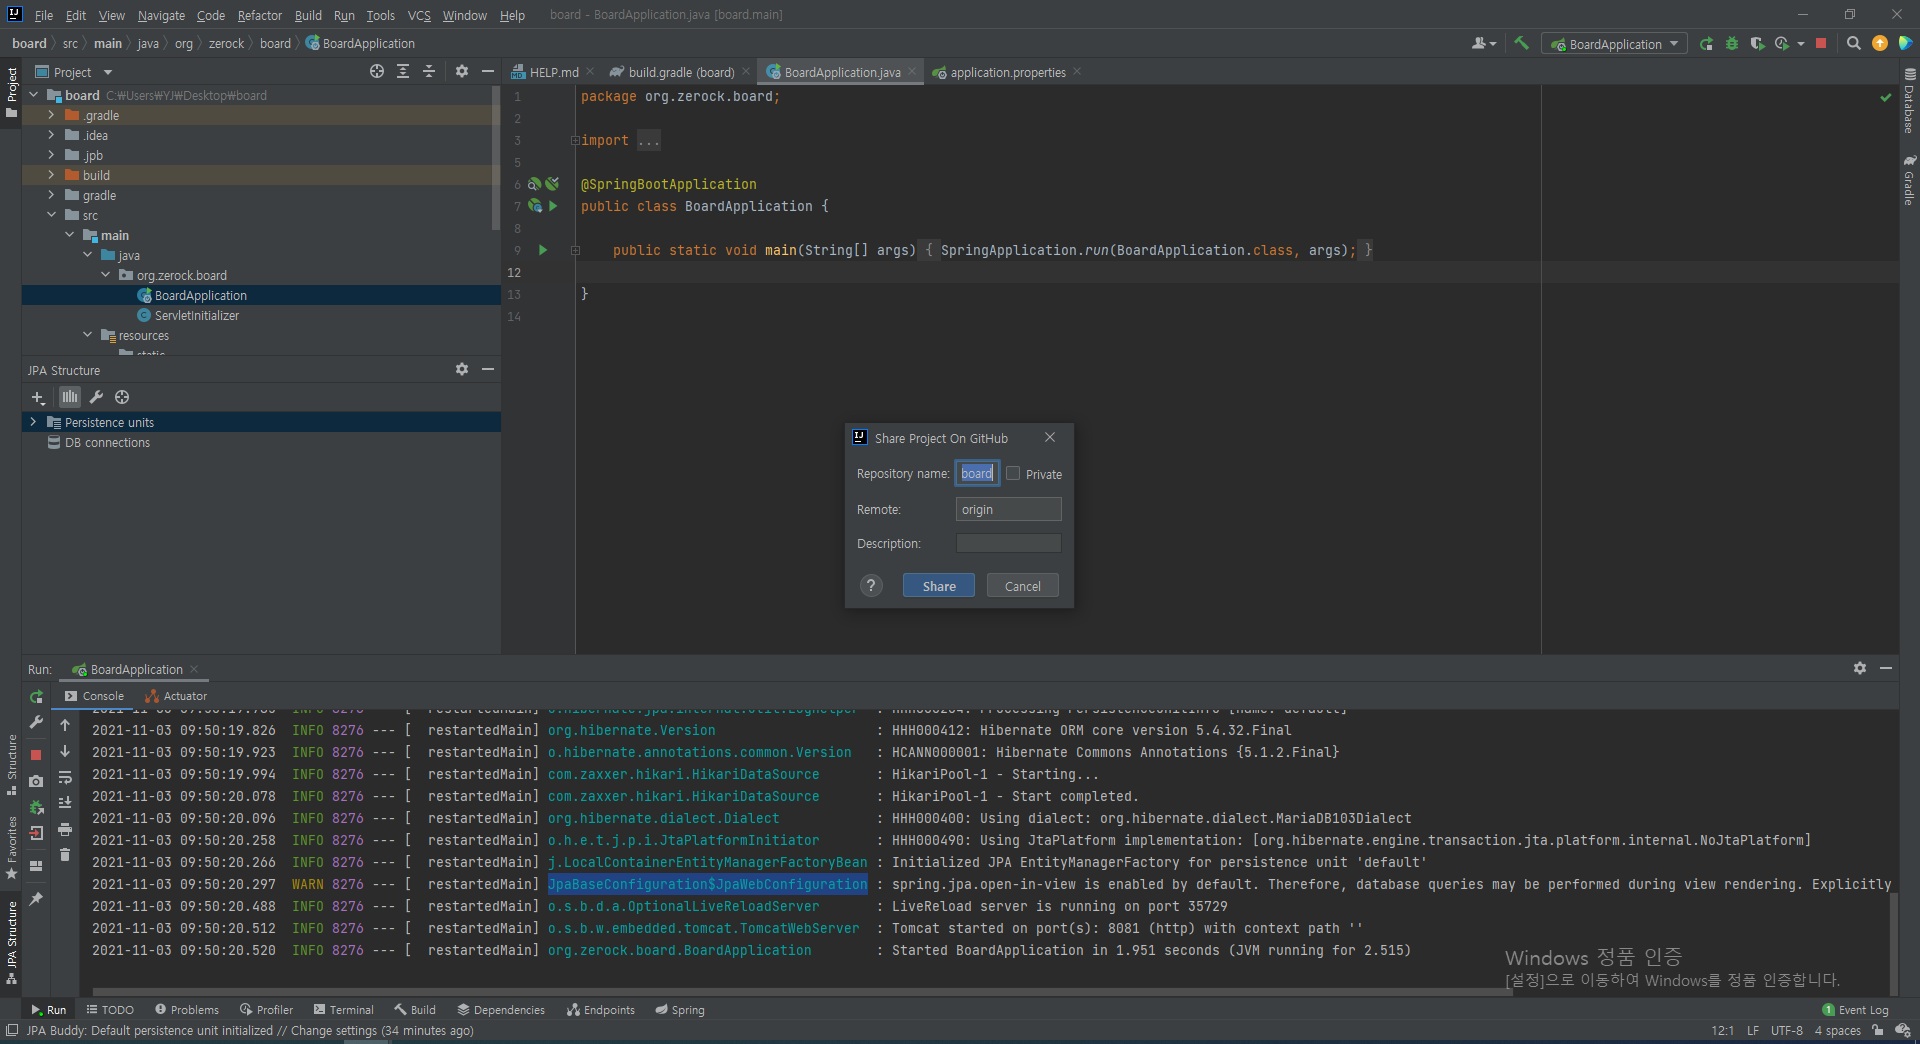This screenshot has height=1044, width=1920.
Task: Toggle Soft-Wrap in console toolbar
Action: 65,777
